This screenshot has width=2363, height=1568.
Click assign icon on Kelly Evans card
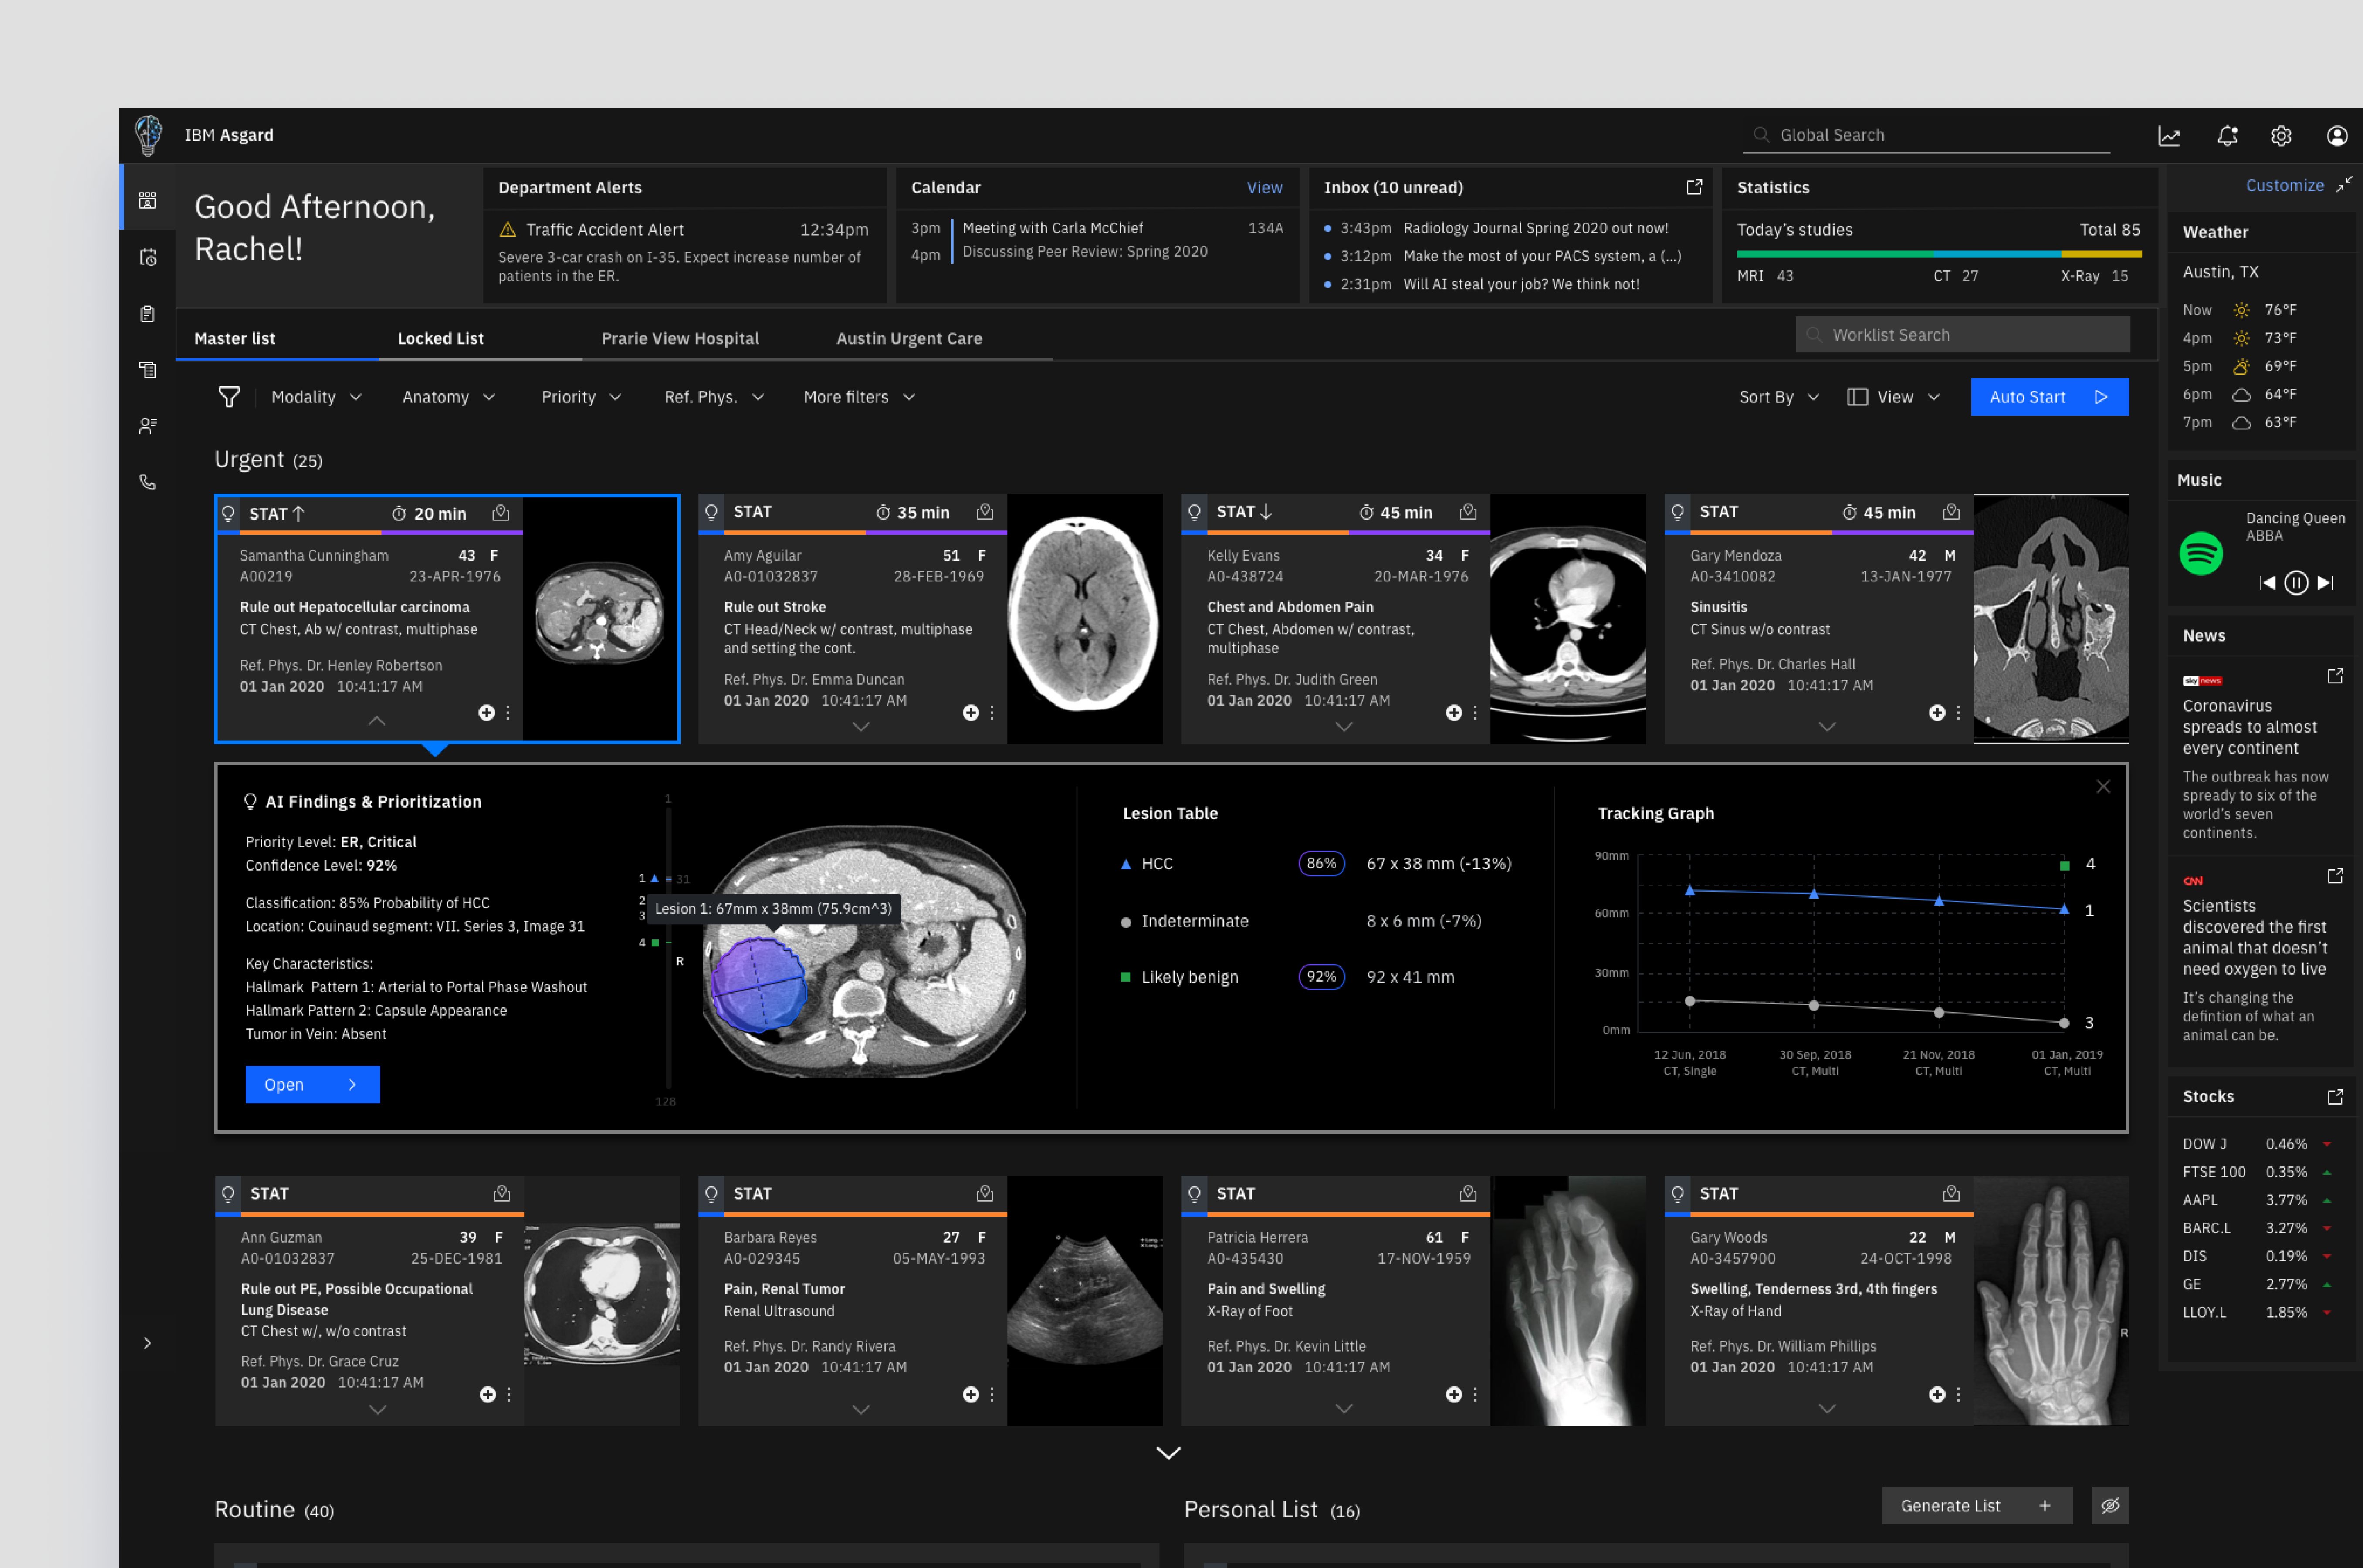1468,512
